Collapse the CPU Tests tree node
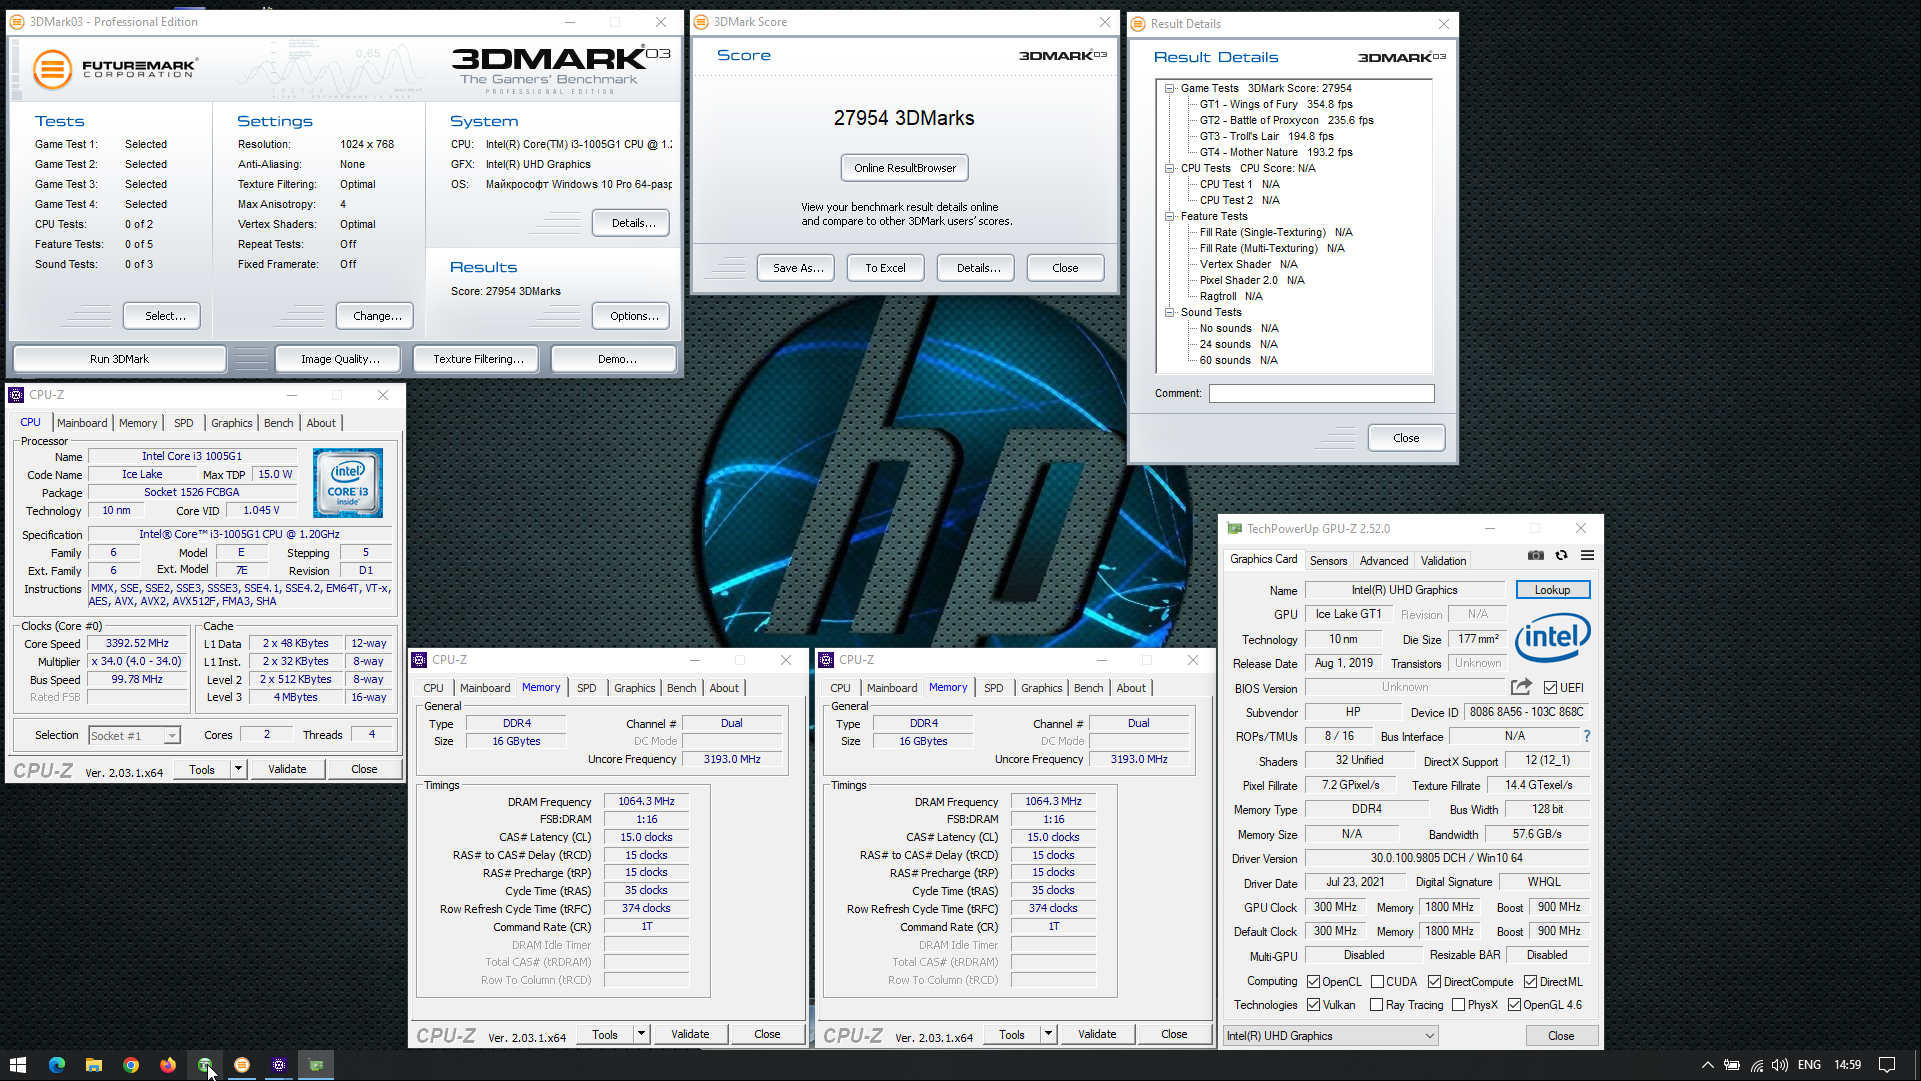 click(1169, 168)
